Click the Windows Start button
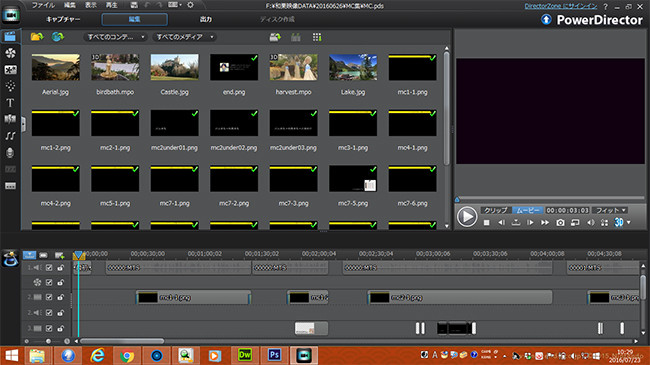The height and width of the screenshot is (365, 650). [x=11, y=355]
